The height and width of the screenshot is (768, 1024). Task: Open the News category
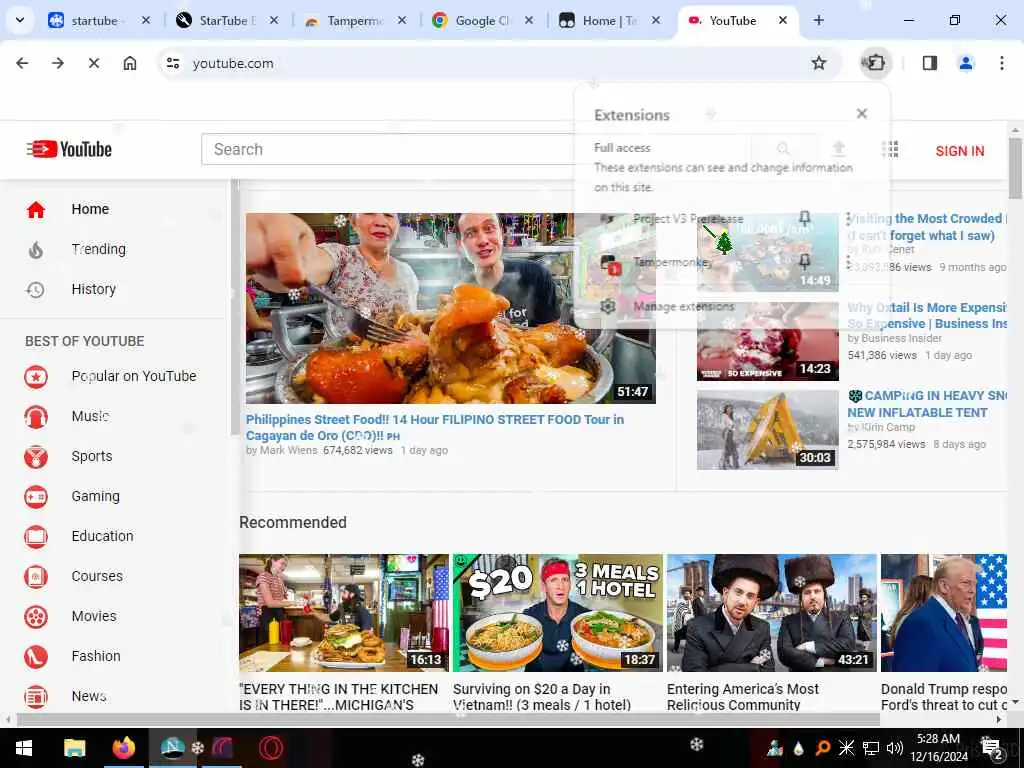89,696
